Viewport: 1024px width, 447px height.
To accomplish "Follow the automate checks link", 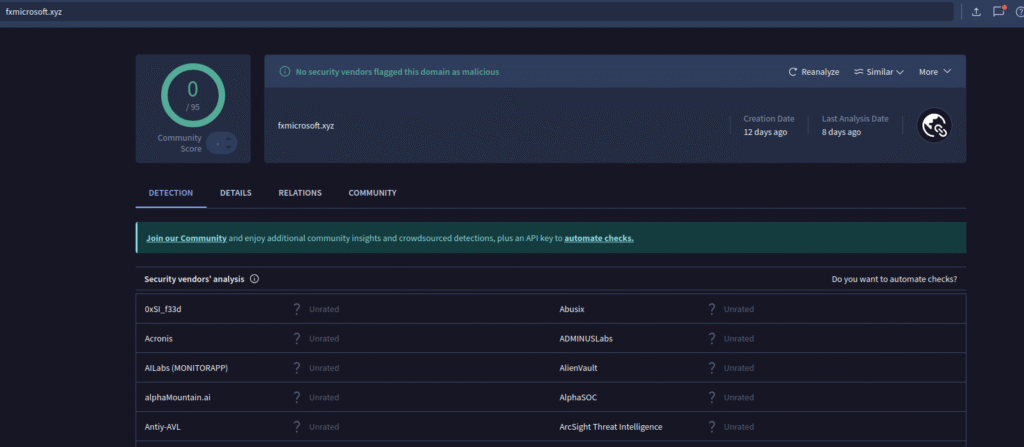I will pos(599,239).
